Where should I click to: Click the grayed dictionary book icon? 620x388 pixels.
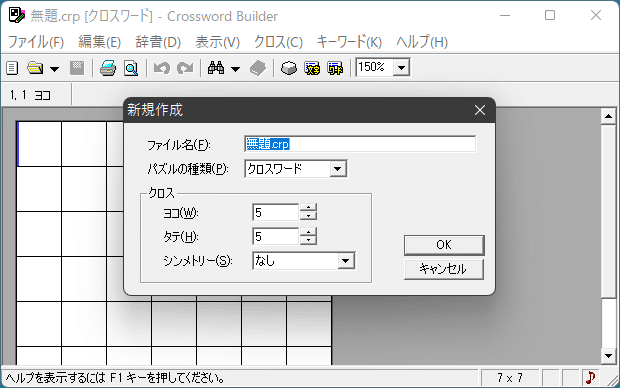(x=258, y=68)
